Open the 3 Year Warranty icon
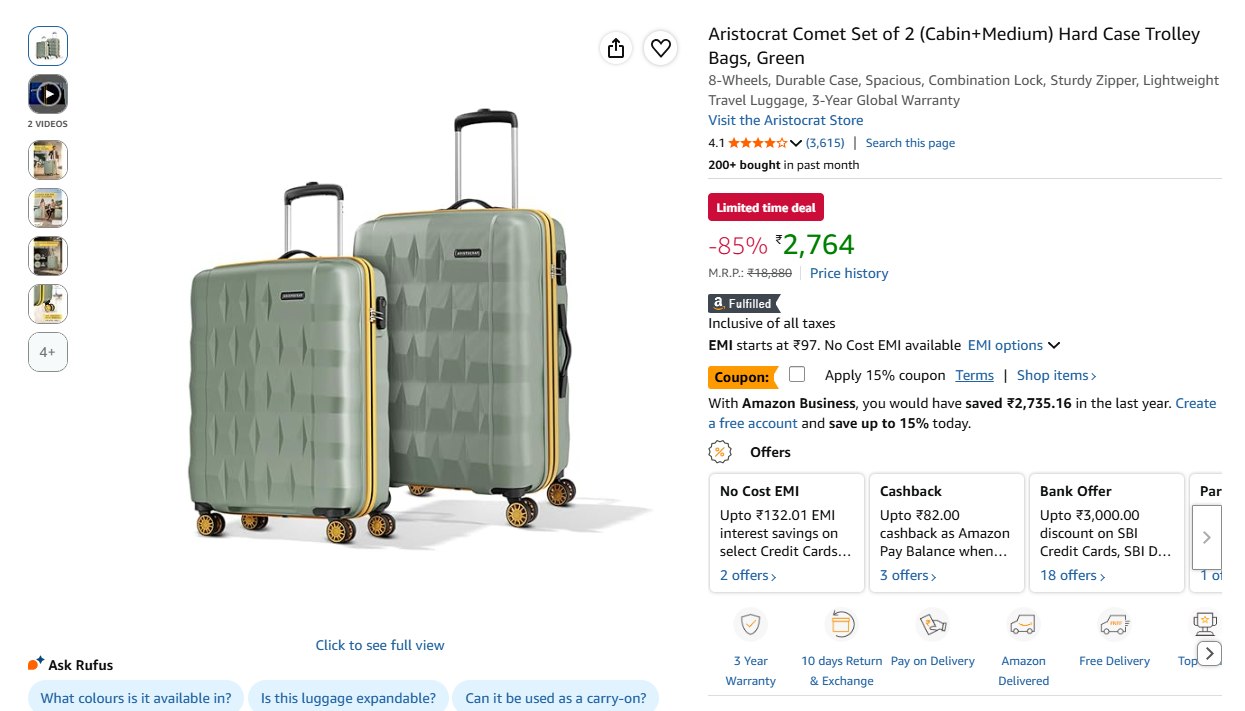Screen dimensions: 1245x711 [750, 626]
